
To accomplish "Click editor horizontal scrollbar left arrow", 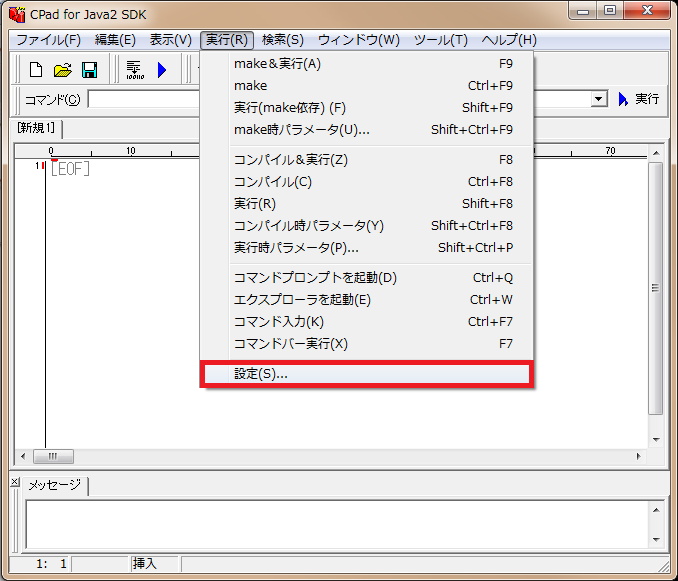I will pyautogui.click(x=23, y=456).
